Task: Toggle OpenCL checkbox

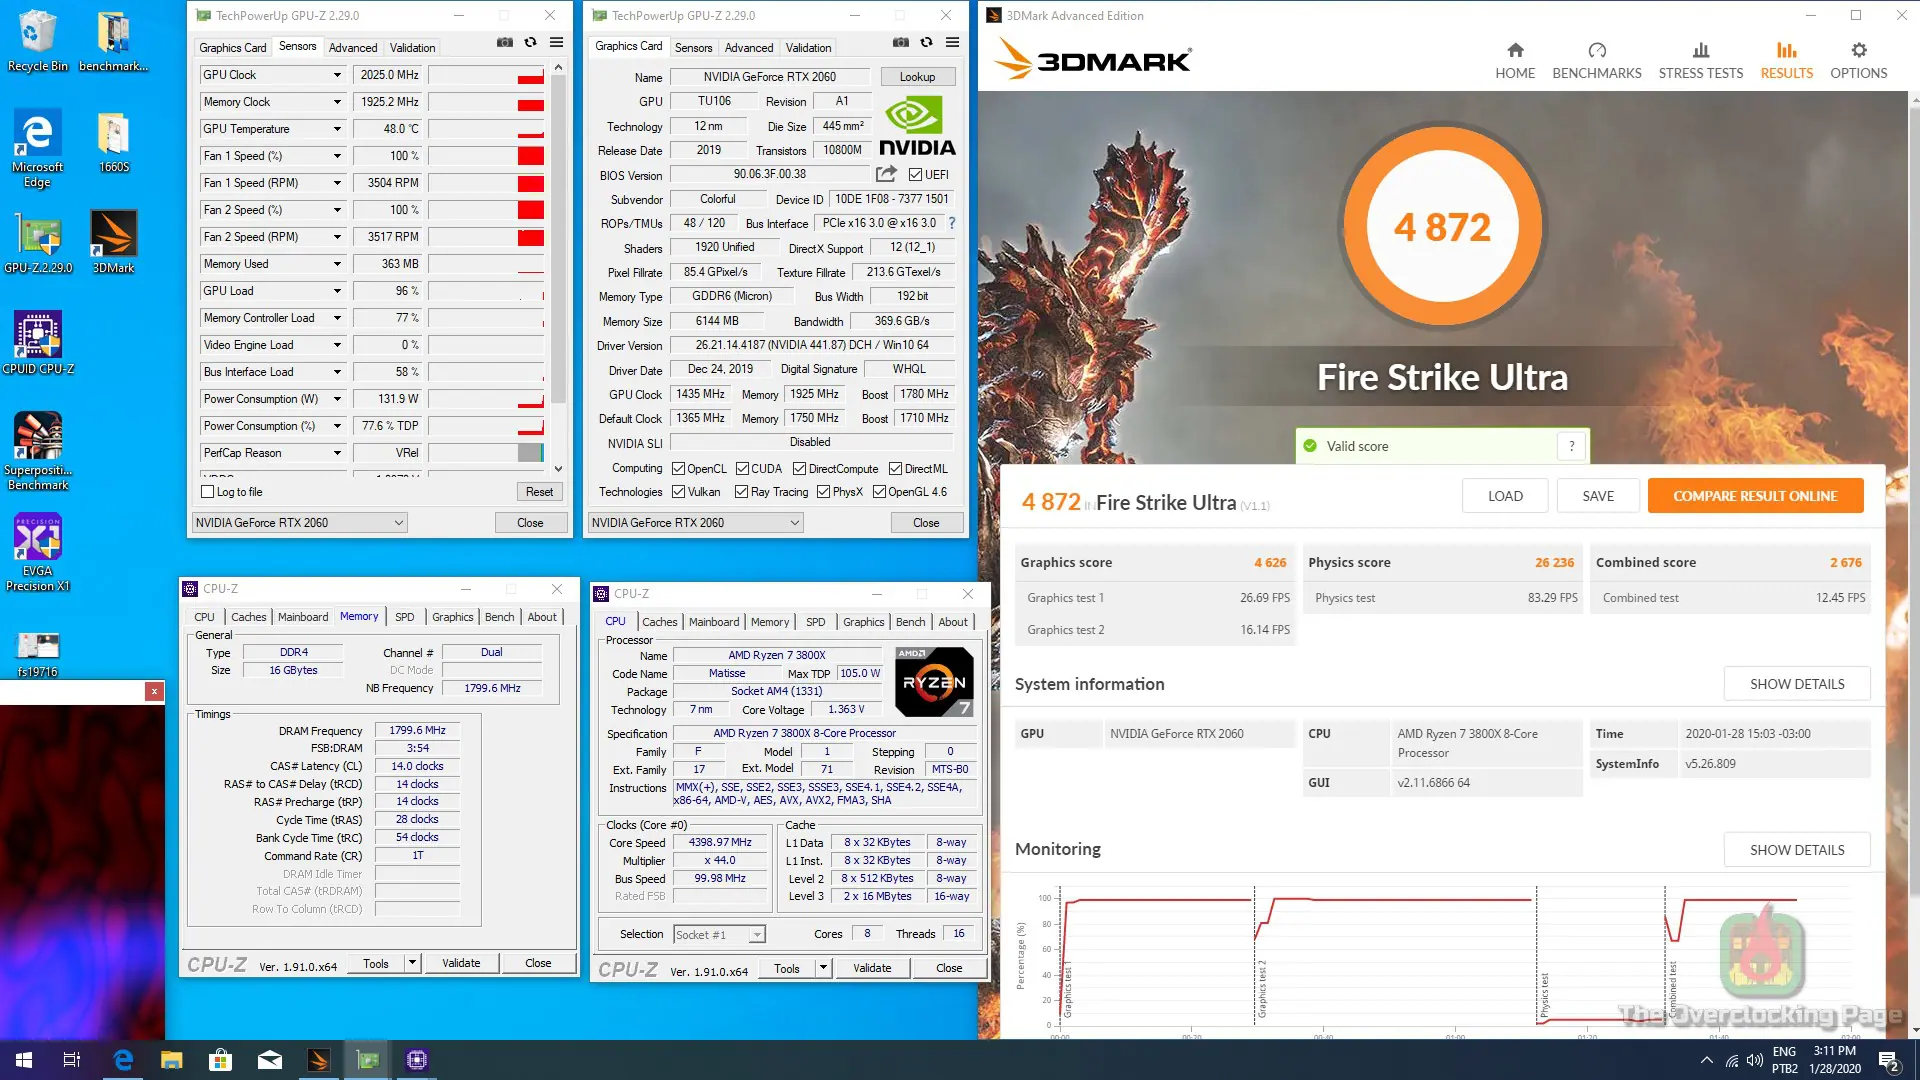Action: coord(678,469)
